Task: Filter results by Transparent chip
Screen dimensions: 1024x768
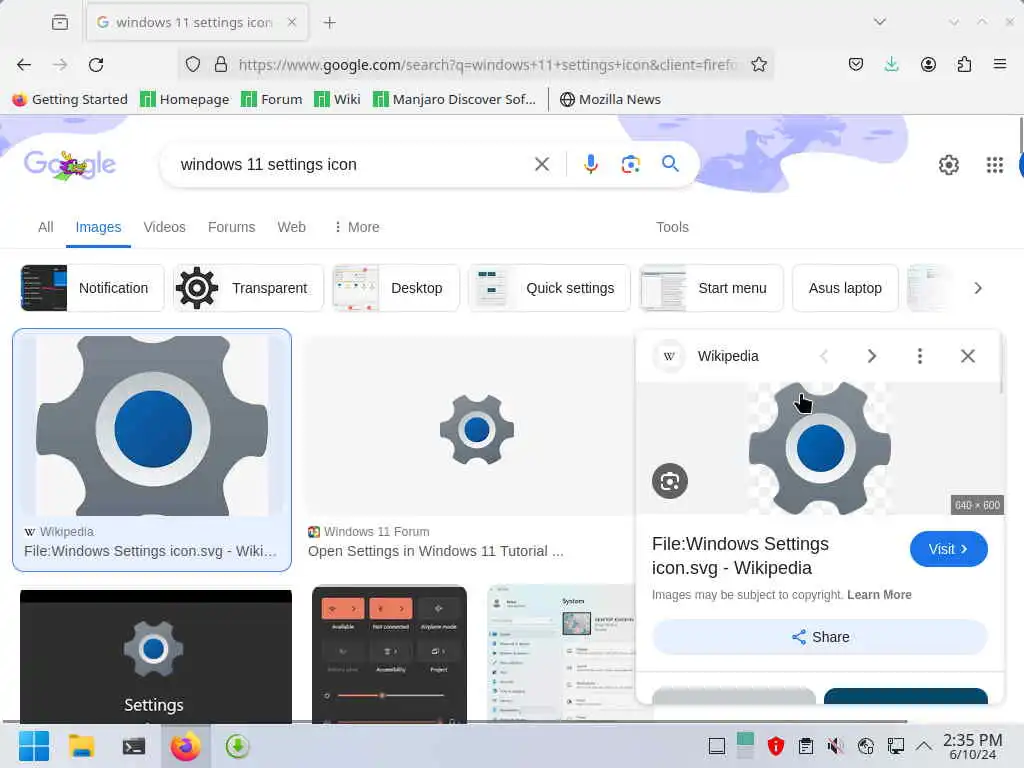Action: click(x=249, y=288)
